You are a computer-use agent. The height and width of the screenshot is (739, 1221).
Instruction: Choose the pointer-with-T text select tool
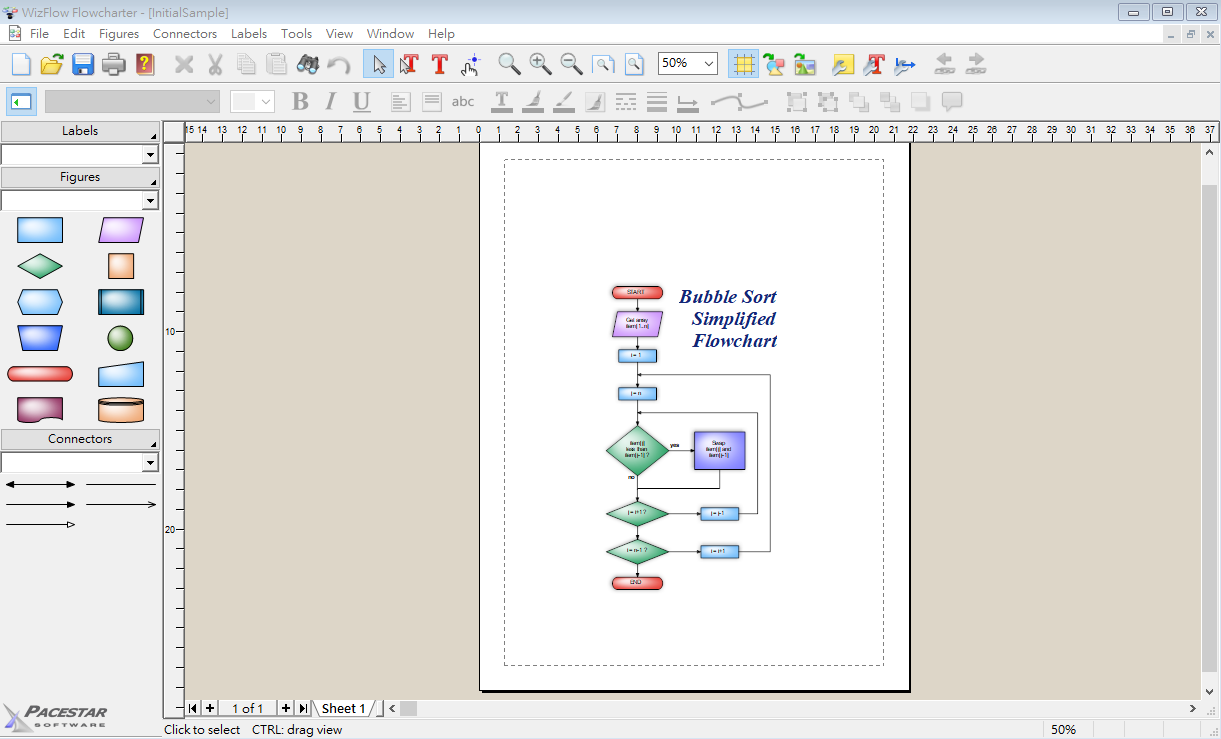click(x=408, y=65)
